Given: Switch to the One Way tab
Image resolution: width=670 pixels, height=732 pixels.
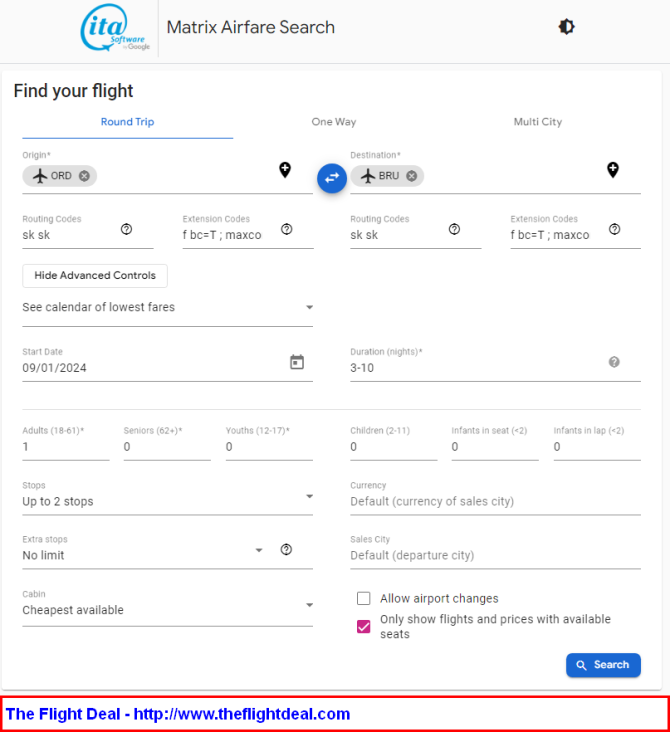Looking at the screenshot, I should (x=334, y=122).
